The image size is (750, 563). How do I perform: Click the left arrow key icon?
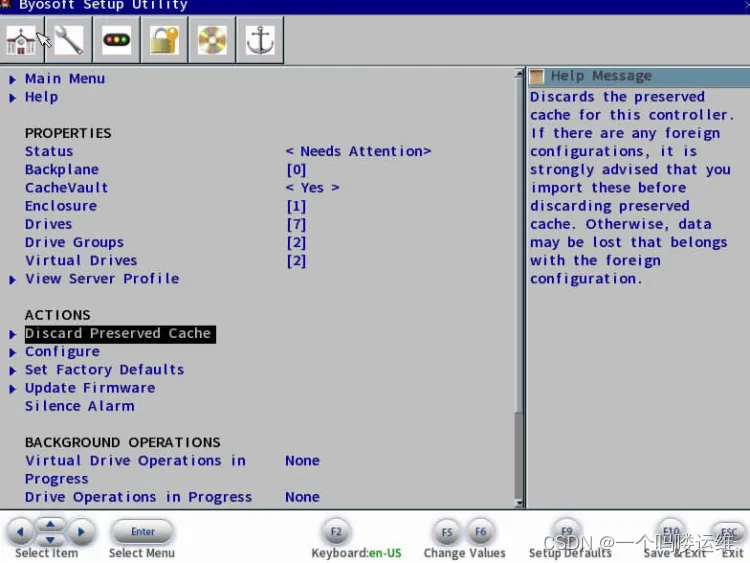tap(20, 531)
